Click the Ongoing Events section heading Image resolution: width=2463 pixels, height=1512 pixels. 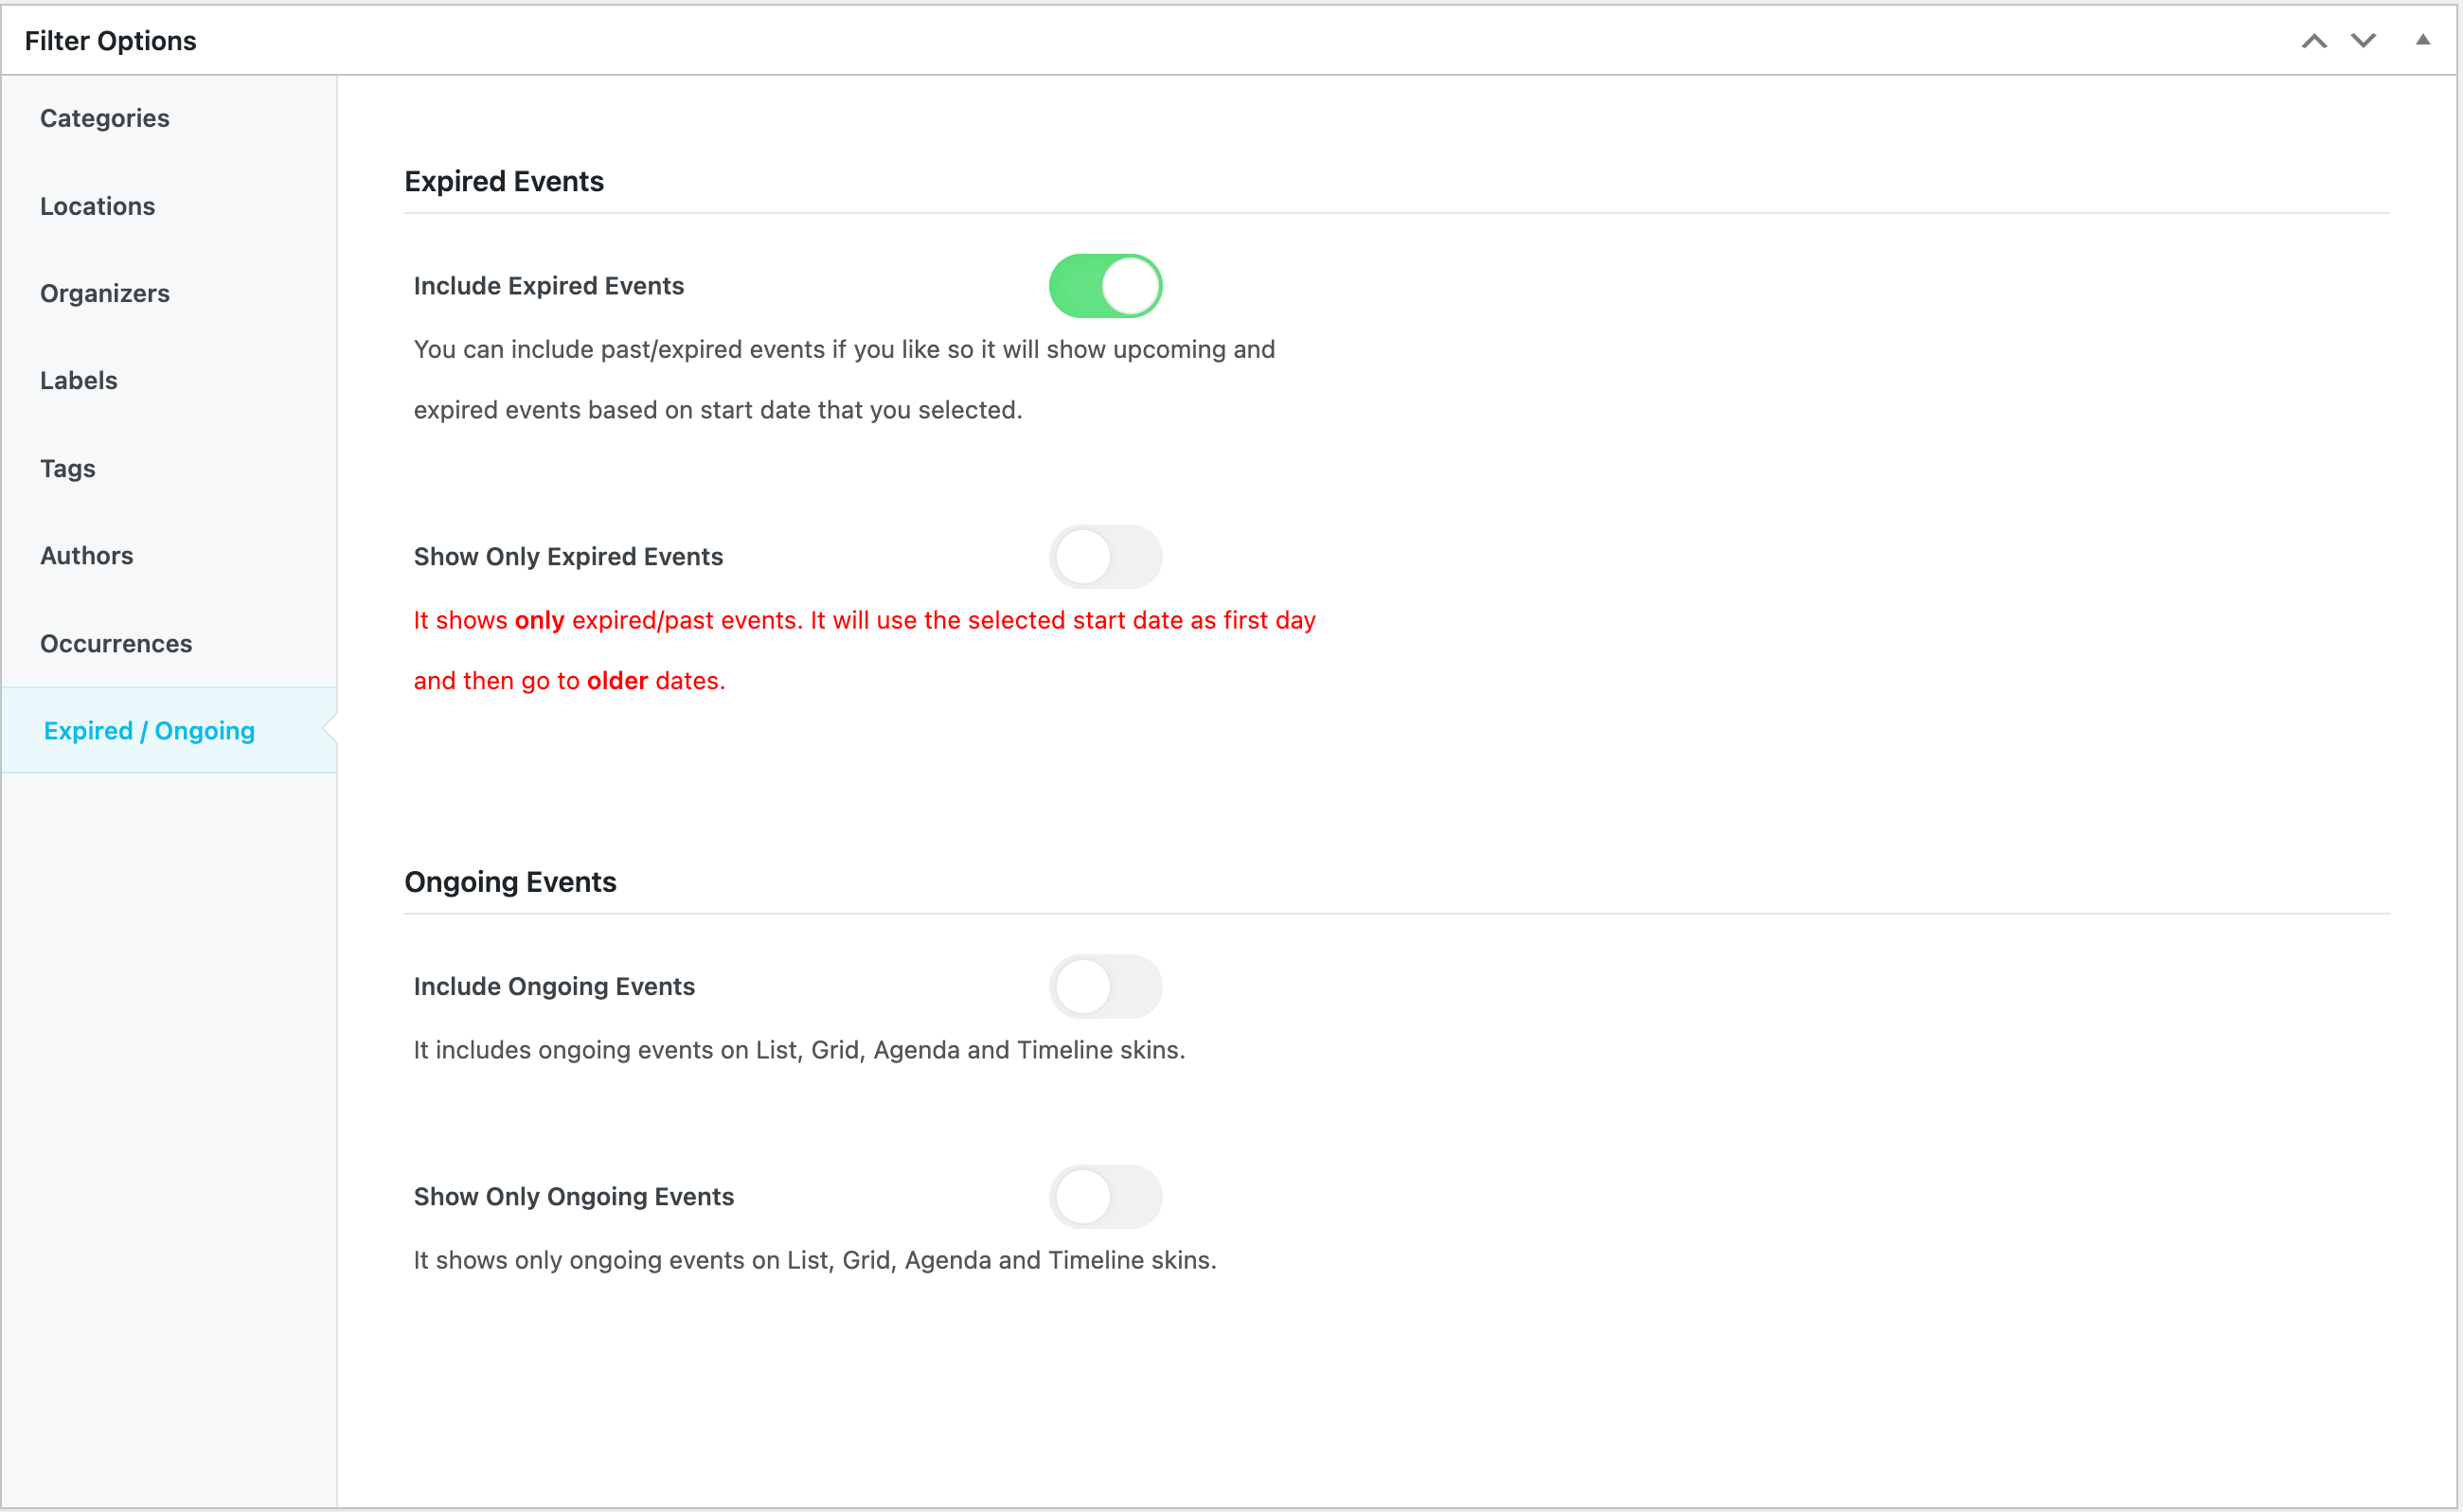[510, 882]
